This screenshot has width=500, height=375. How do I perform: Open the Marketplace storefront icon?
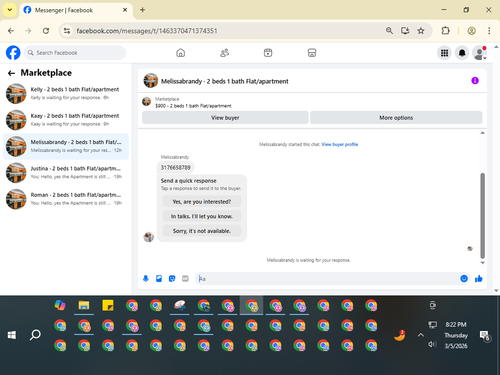tap(312, 53)
